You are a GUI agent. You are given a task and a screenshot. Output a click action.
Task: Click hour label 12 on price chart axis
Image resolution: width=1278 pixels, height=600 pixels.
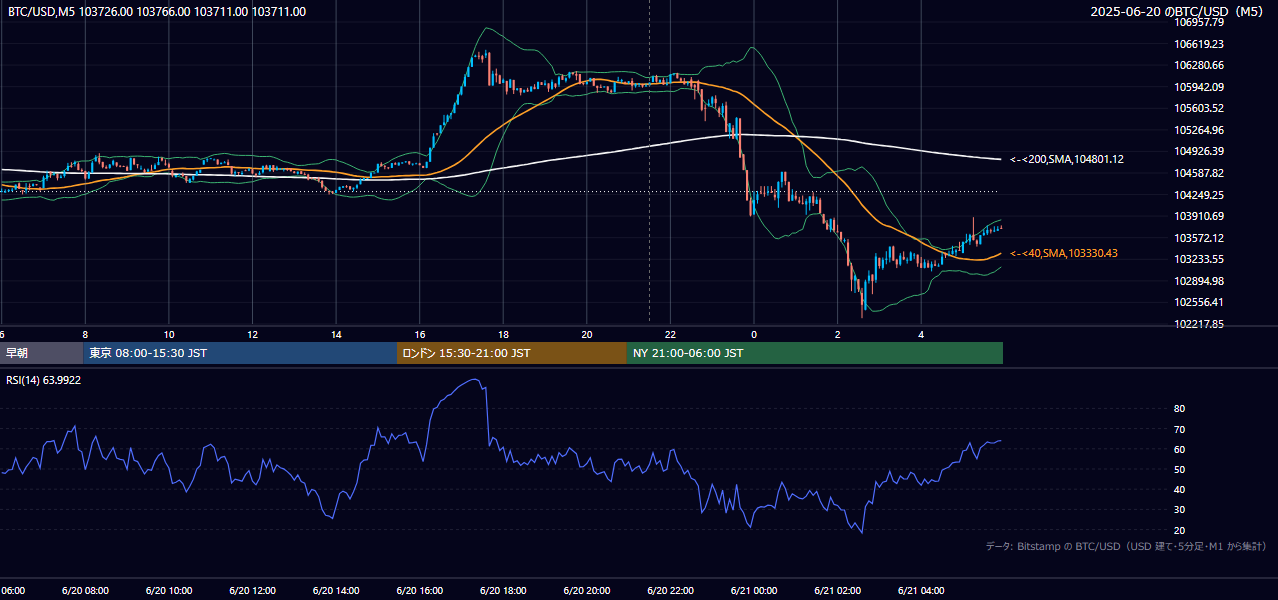pyautogui.click(x=252, y=335)
